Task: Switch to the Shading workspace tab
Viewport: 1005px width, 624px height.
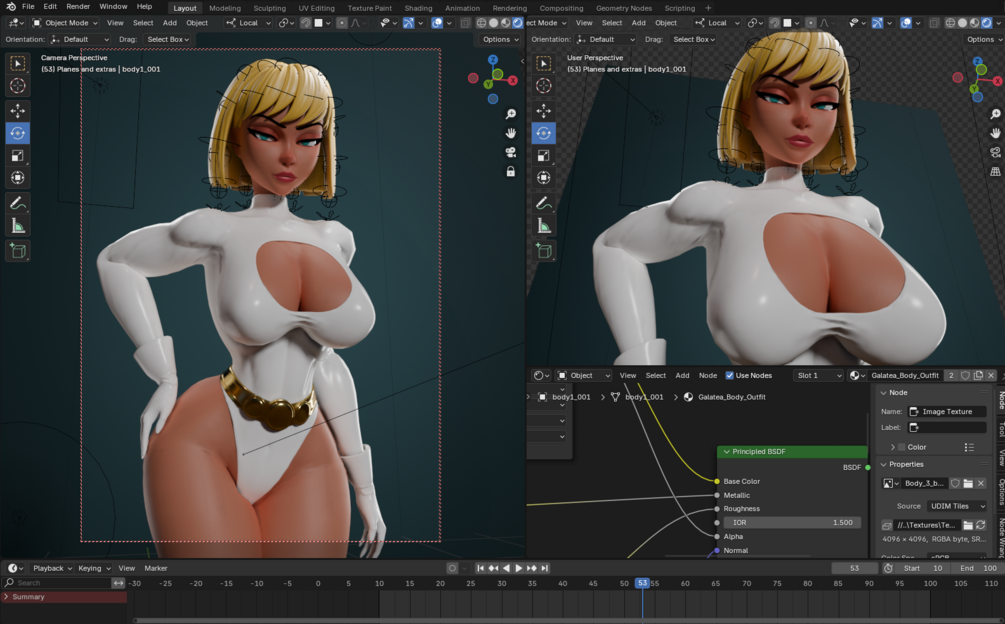Action: point(418,8)
